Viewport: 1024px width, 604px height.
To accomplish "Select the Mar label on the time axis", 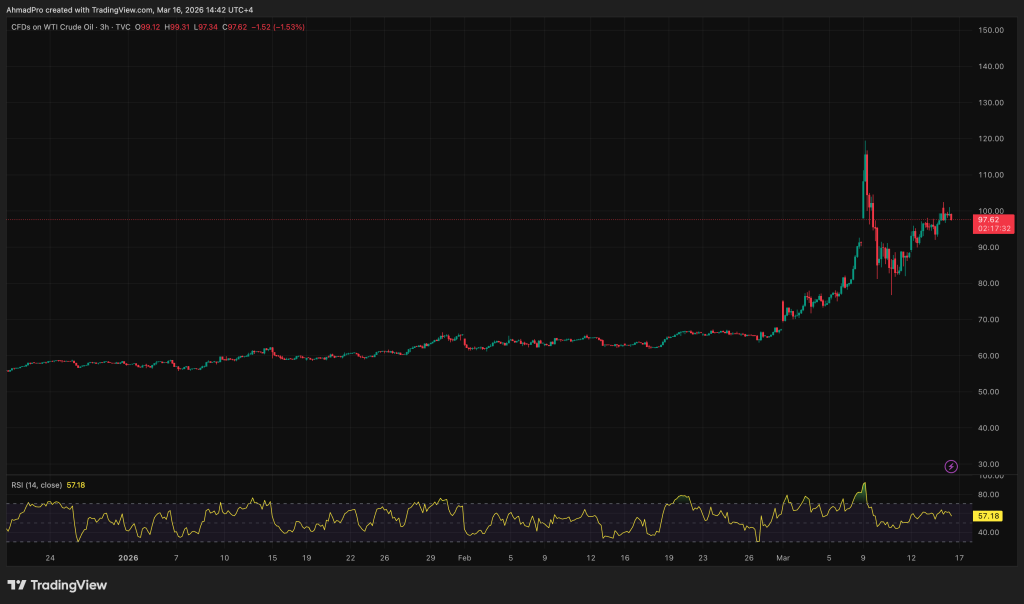I will click(781, 558).
